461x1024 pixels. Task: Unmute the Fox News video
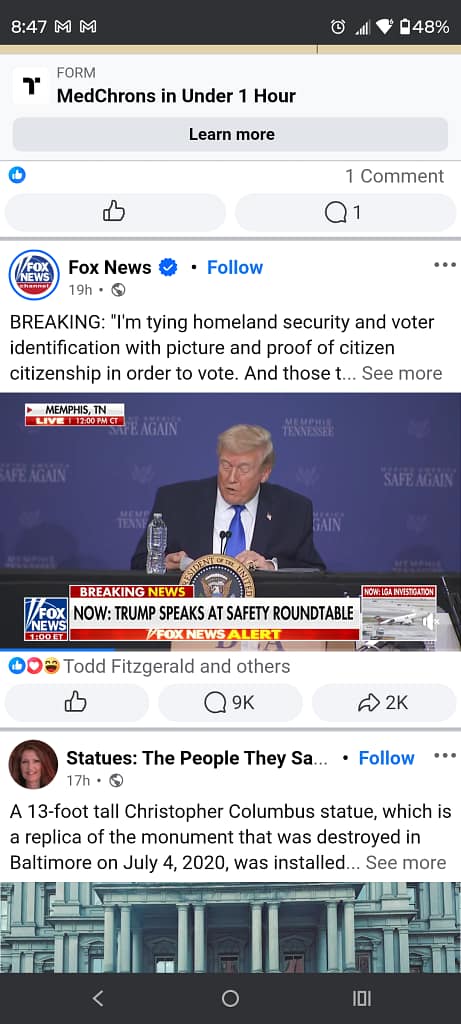pyautogui.click(x=429, y=622)
